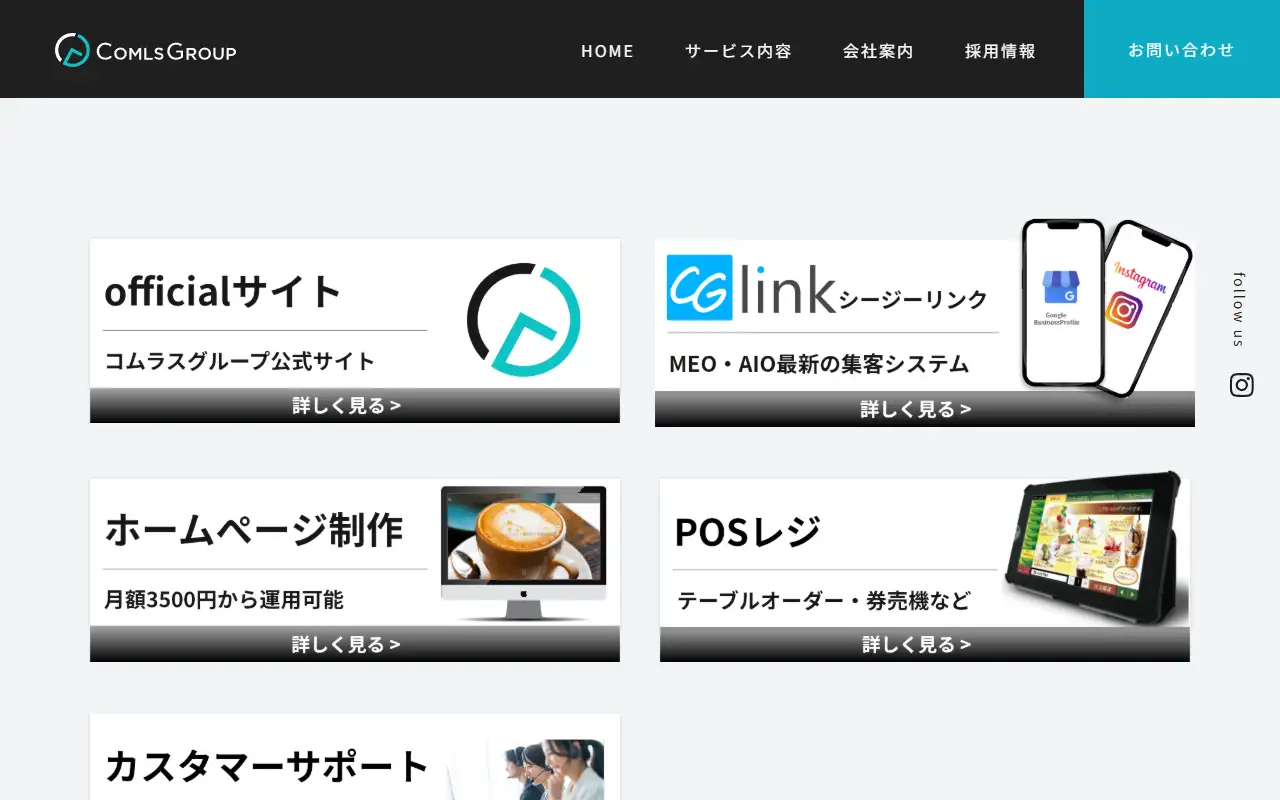Image resolution: width=1280 pixels, height=800 pixels.
Task: Click the Google Business Profile phone image
Action: (x=1062, y=303)
